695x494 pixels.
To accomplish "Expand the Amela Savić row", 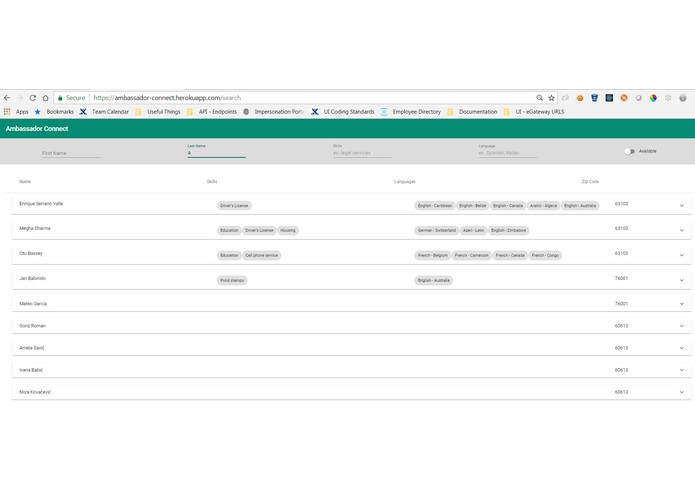I will 682,348.
